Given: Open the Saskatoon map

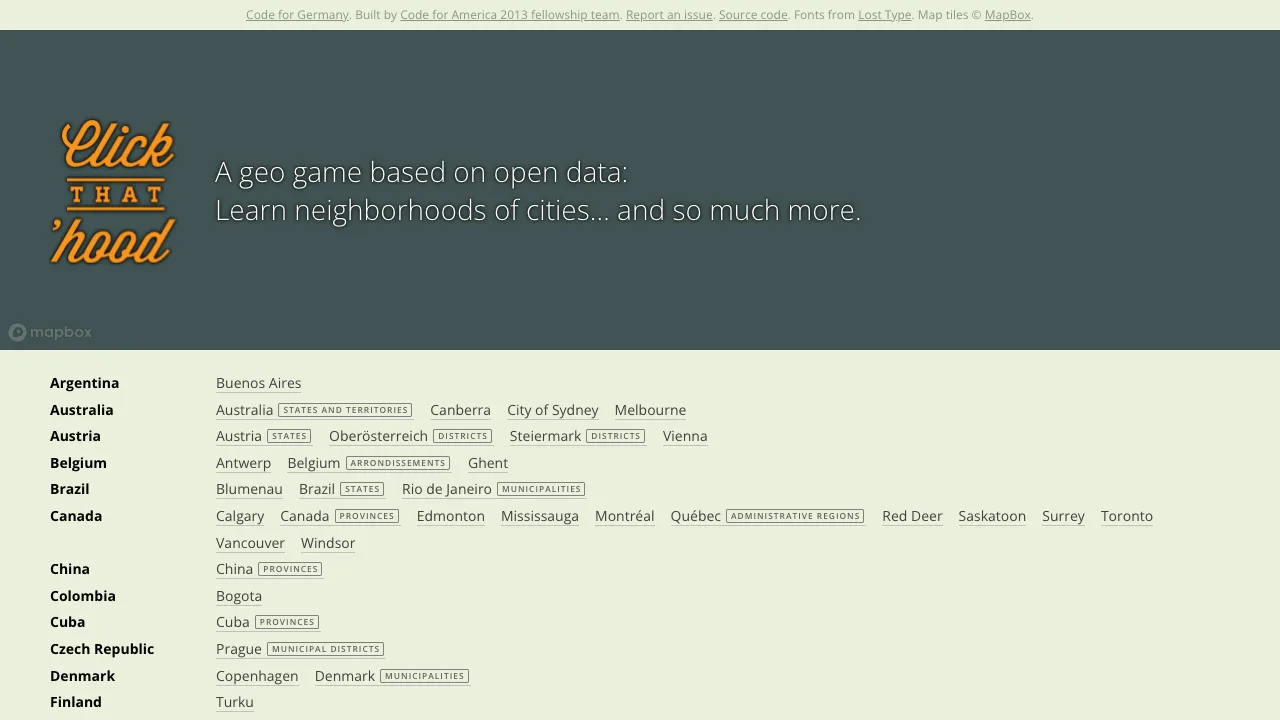Looking at the screenshot, I should pyautogui.click(x=992, y=516).
